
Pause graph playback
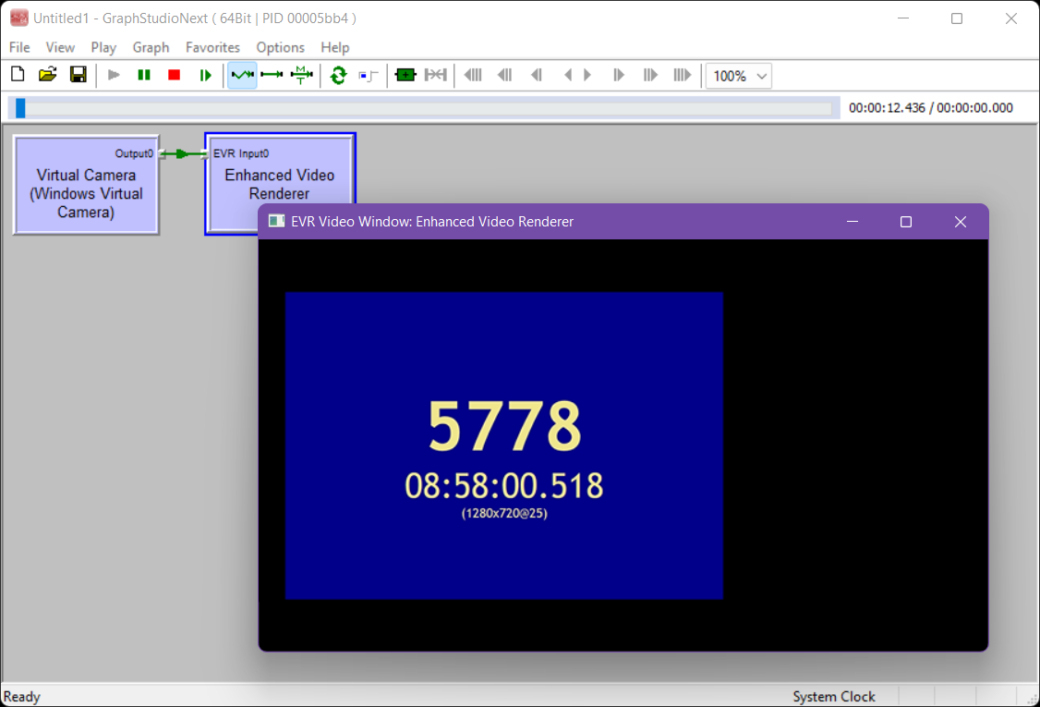[x=141, y=74]
